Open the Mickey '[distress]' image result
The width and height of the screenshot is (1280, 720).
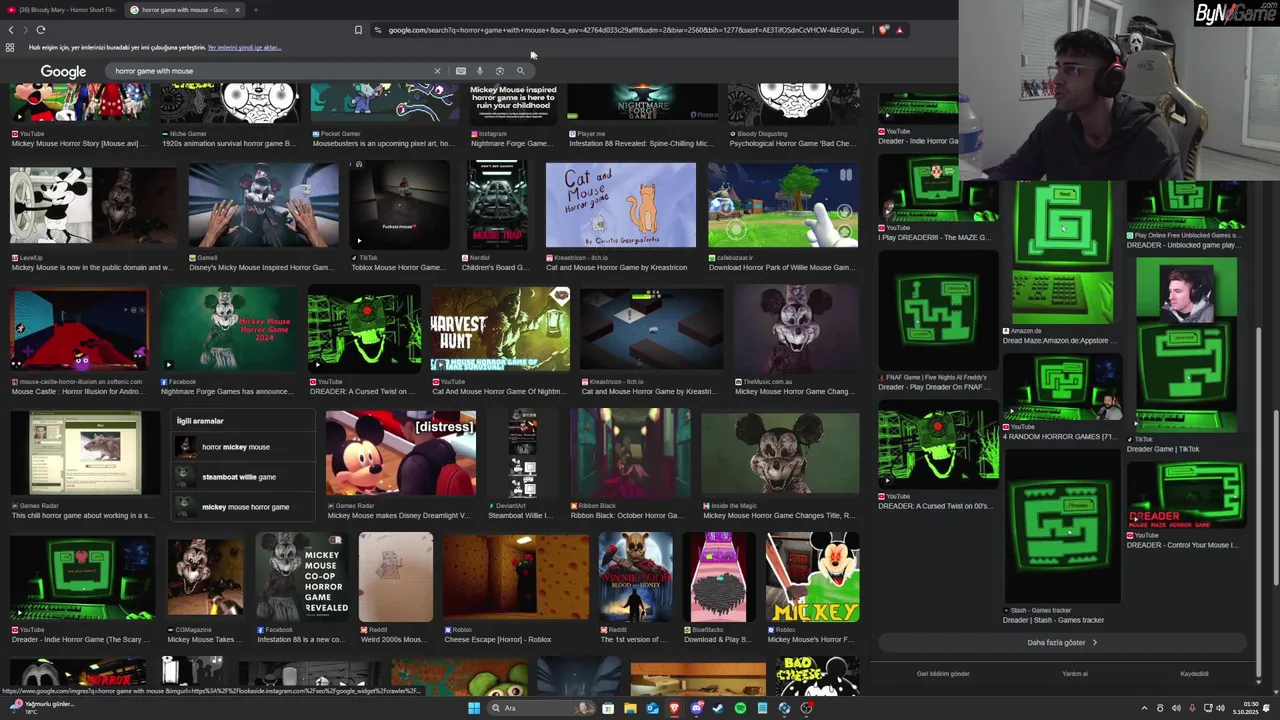401,453
